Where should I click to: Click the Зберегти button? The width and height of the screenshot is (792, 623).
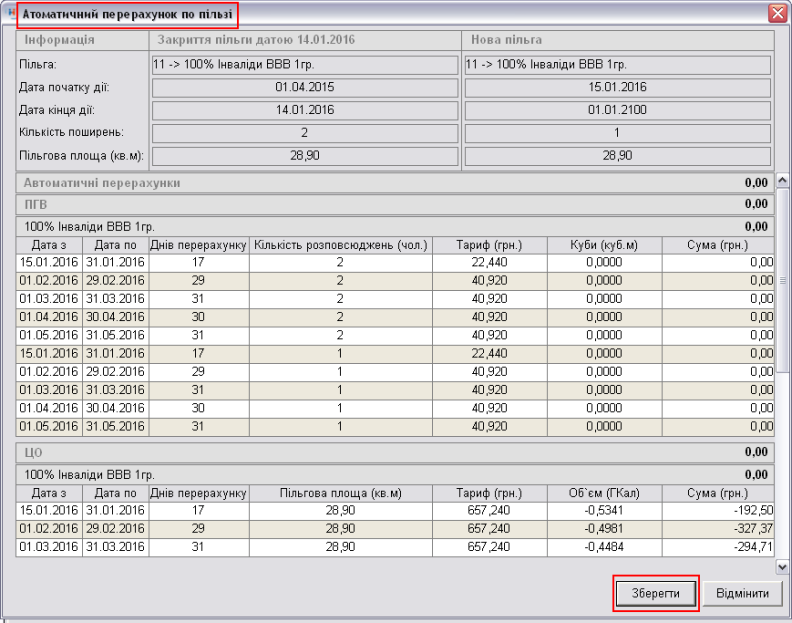click(655, 593)
